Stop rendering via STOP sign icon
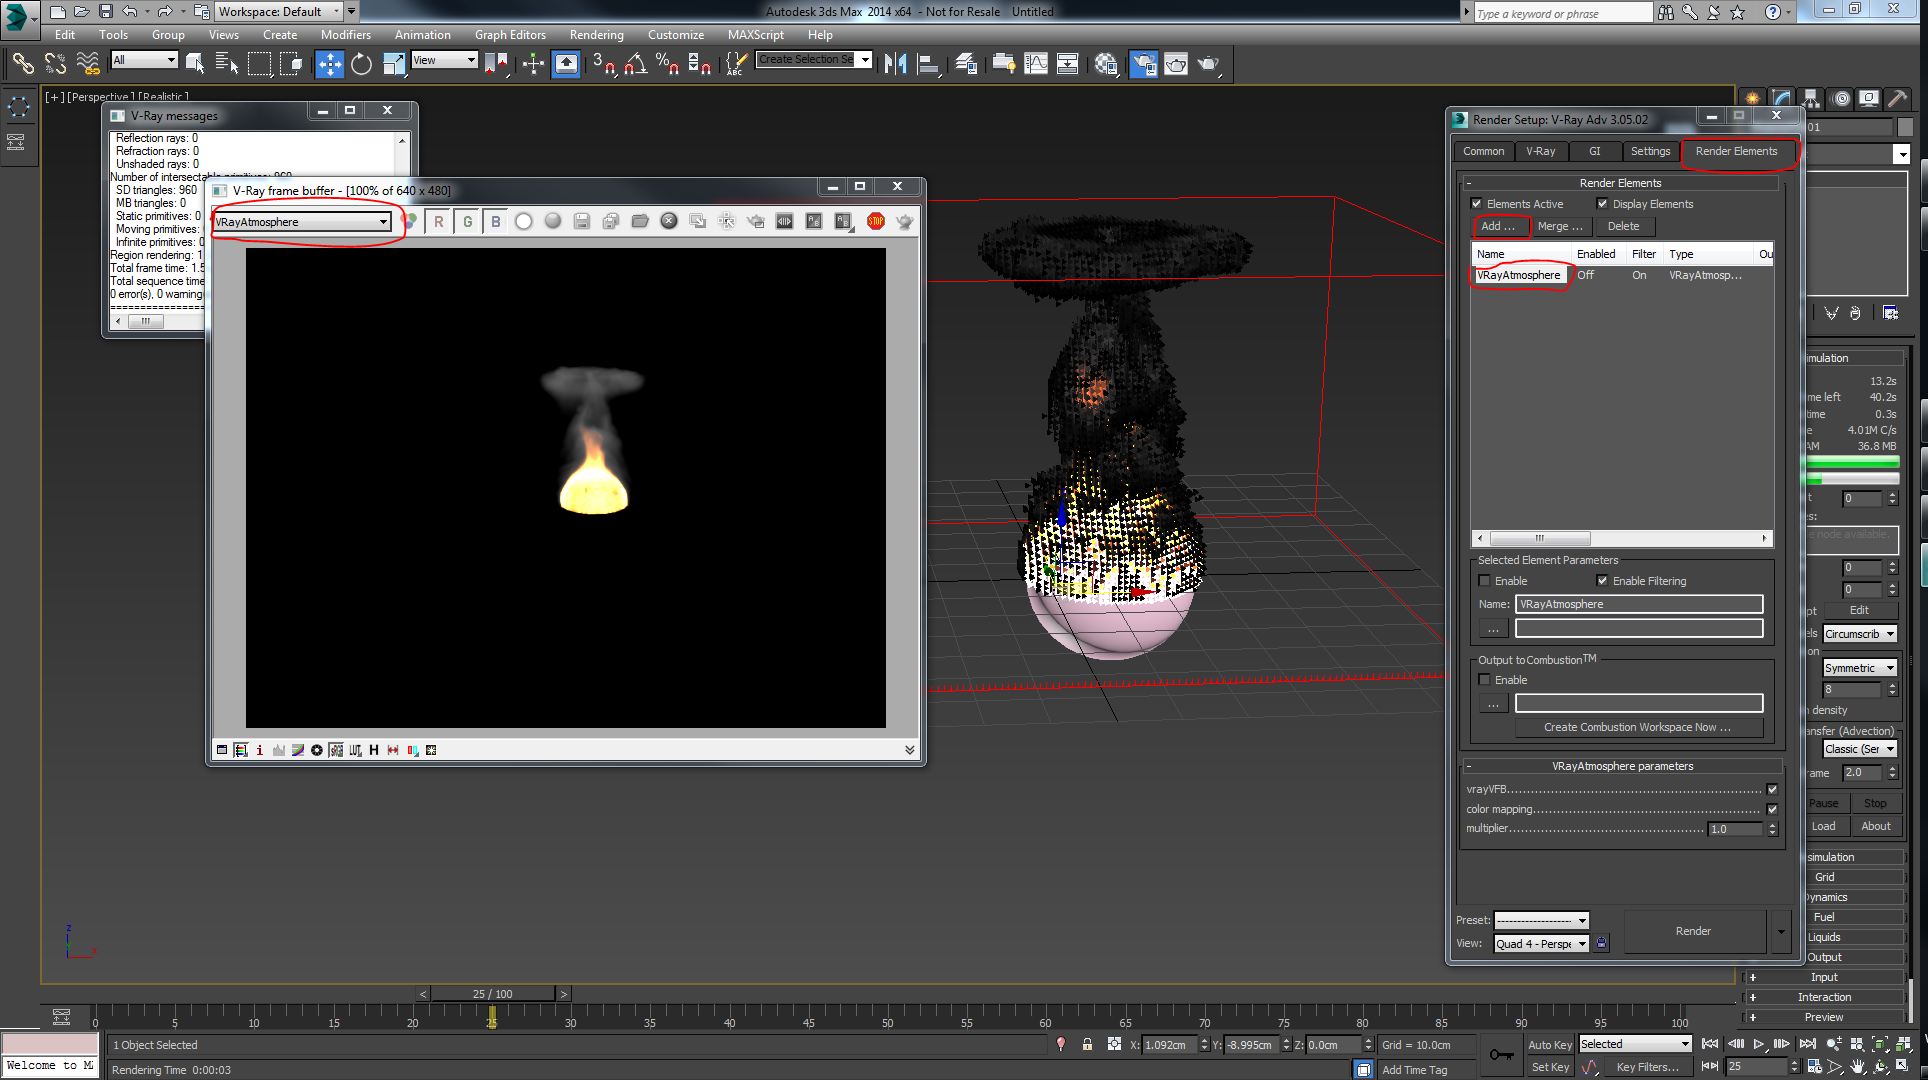Viewport: 1928px width, 1080px height. 876,222
